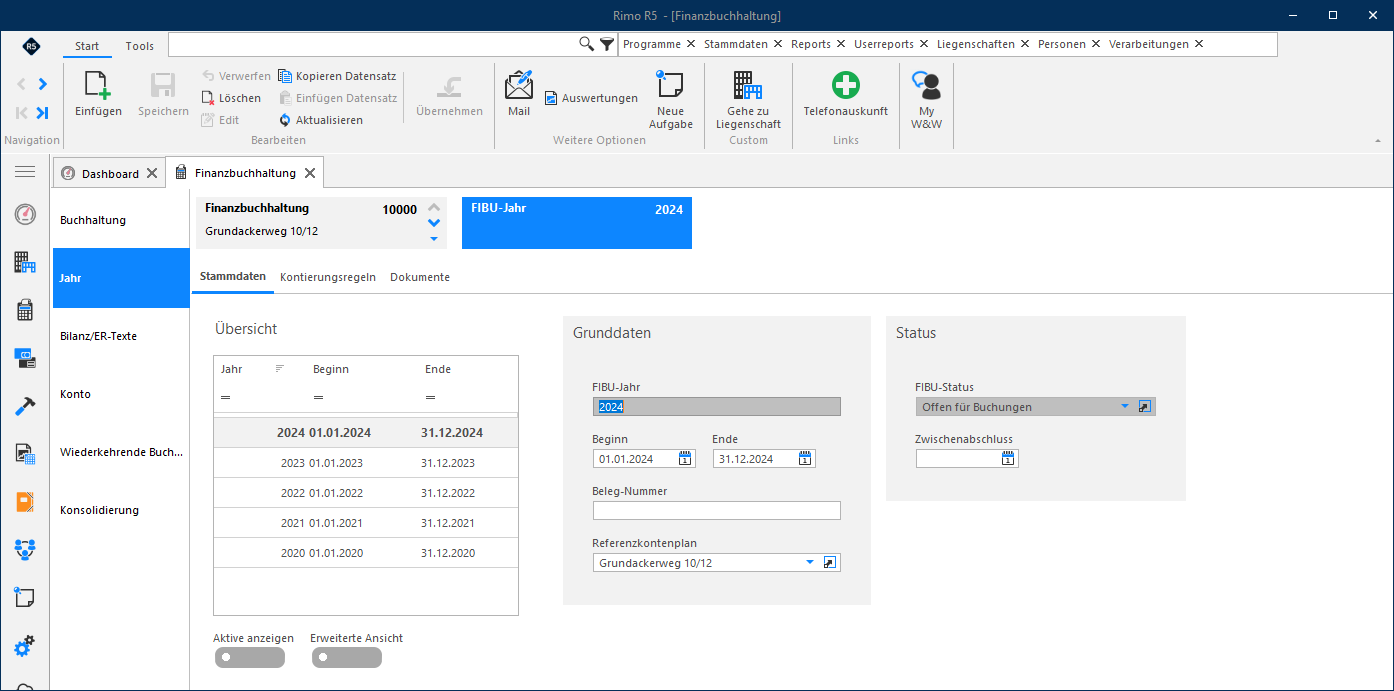
Task: Open the Dokumente tab
Action: tap(420, 277)
